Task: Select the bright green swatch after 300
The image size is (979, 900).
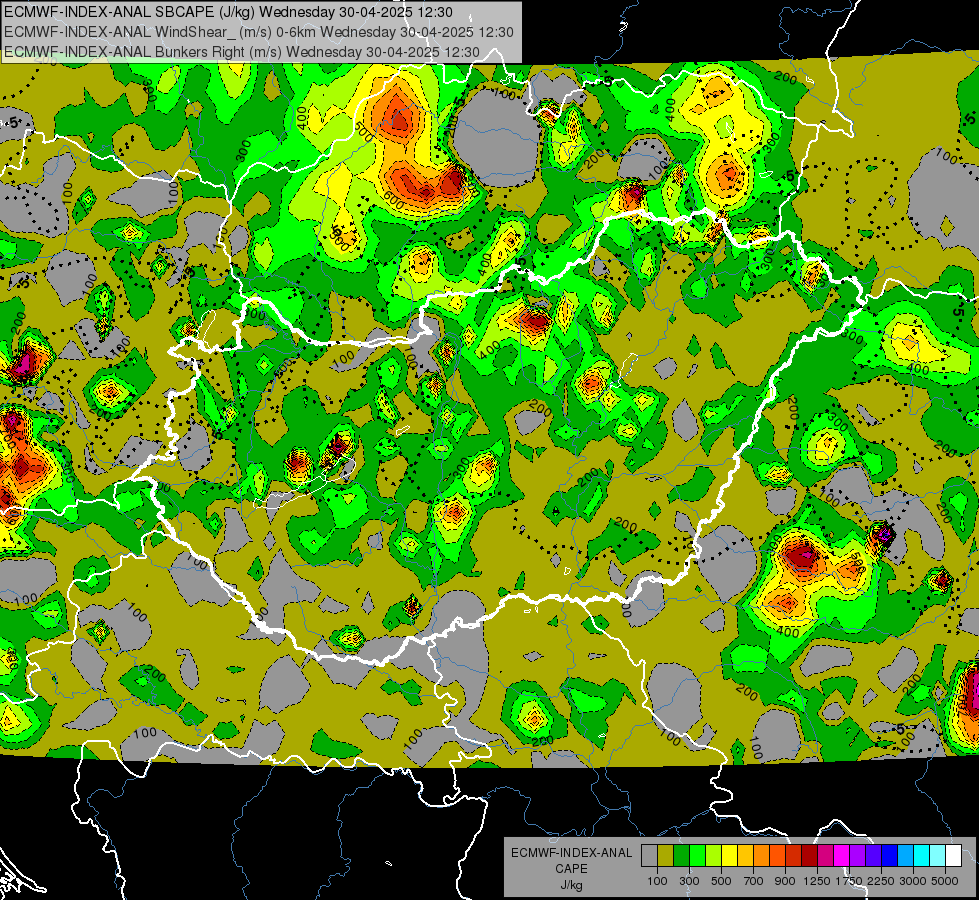Action: coord(697,856)
